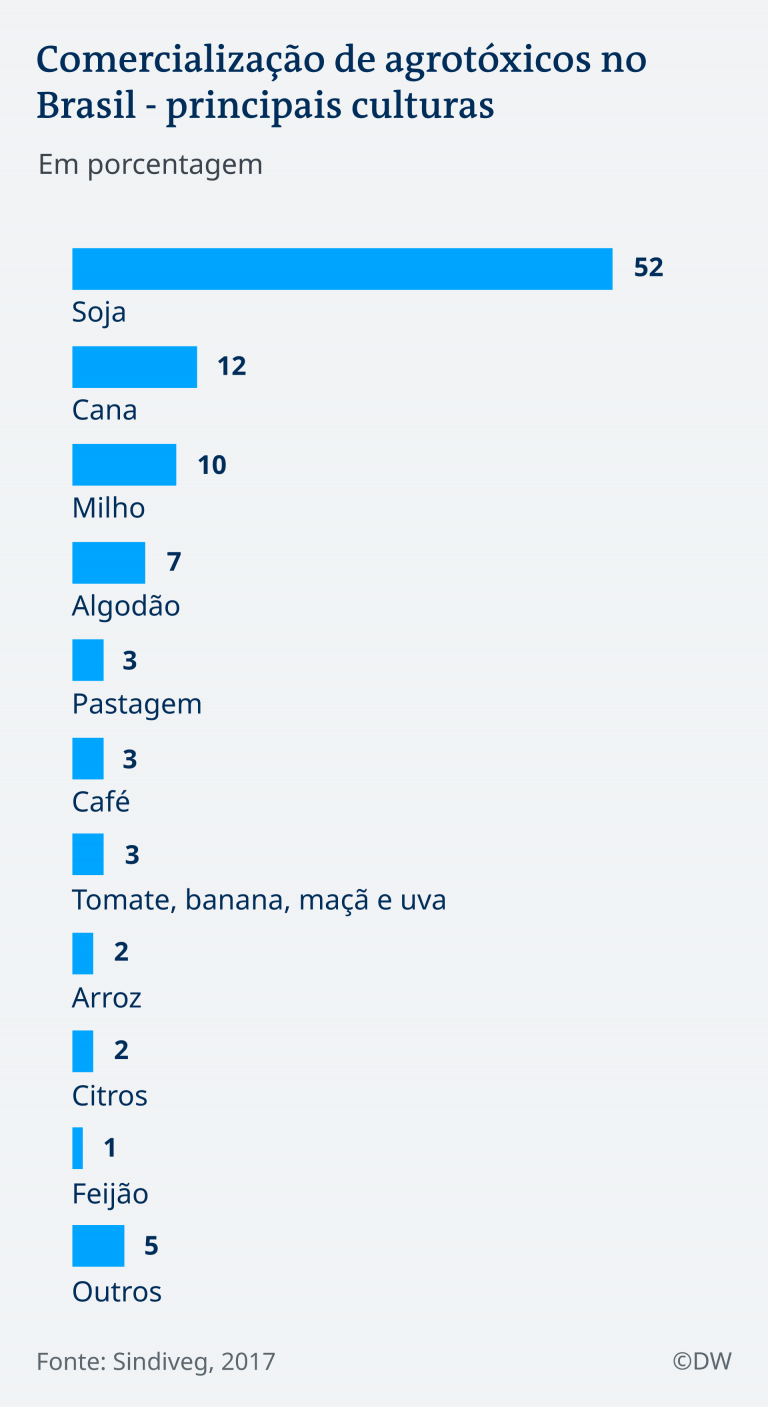This screenshot has height=1407, width=768.
Task: Click the Pastagem bar
Action: [x=88, y=660]
